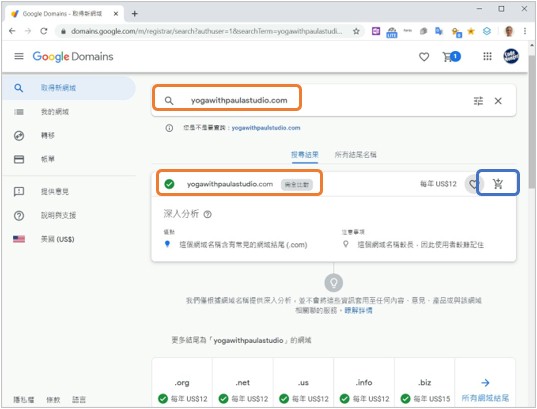Open a new browser tab
The image size is (537, 409).
(135, 14)
